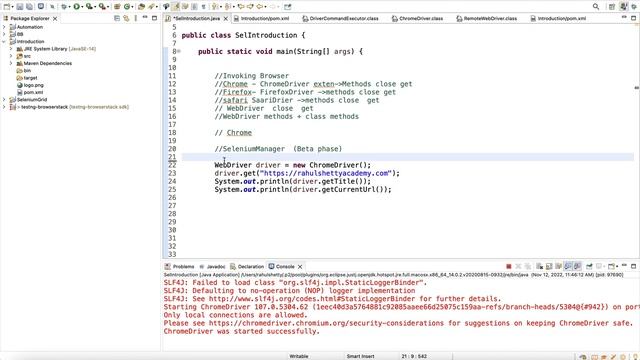Click inside highlighted empty line 21
The width and height of the screenshot is (640, 360).
pos(407,157)
